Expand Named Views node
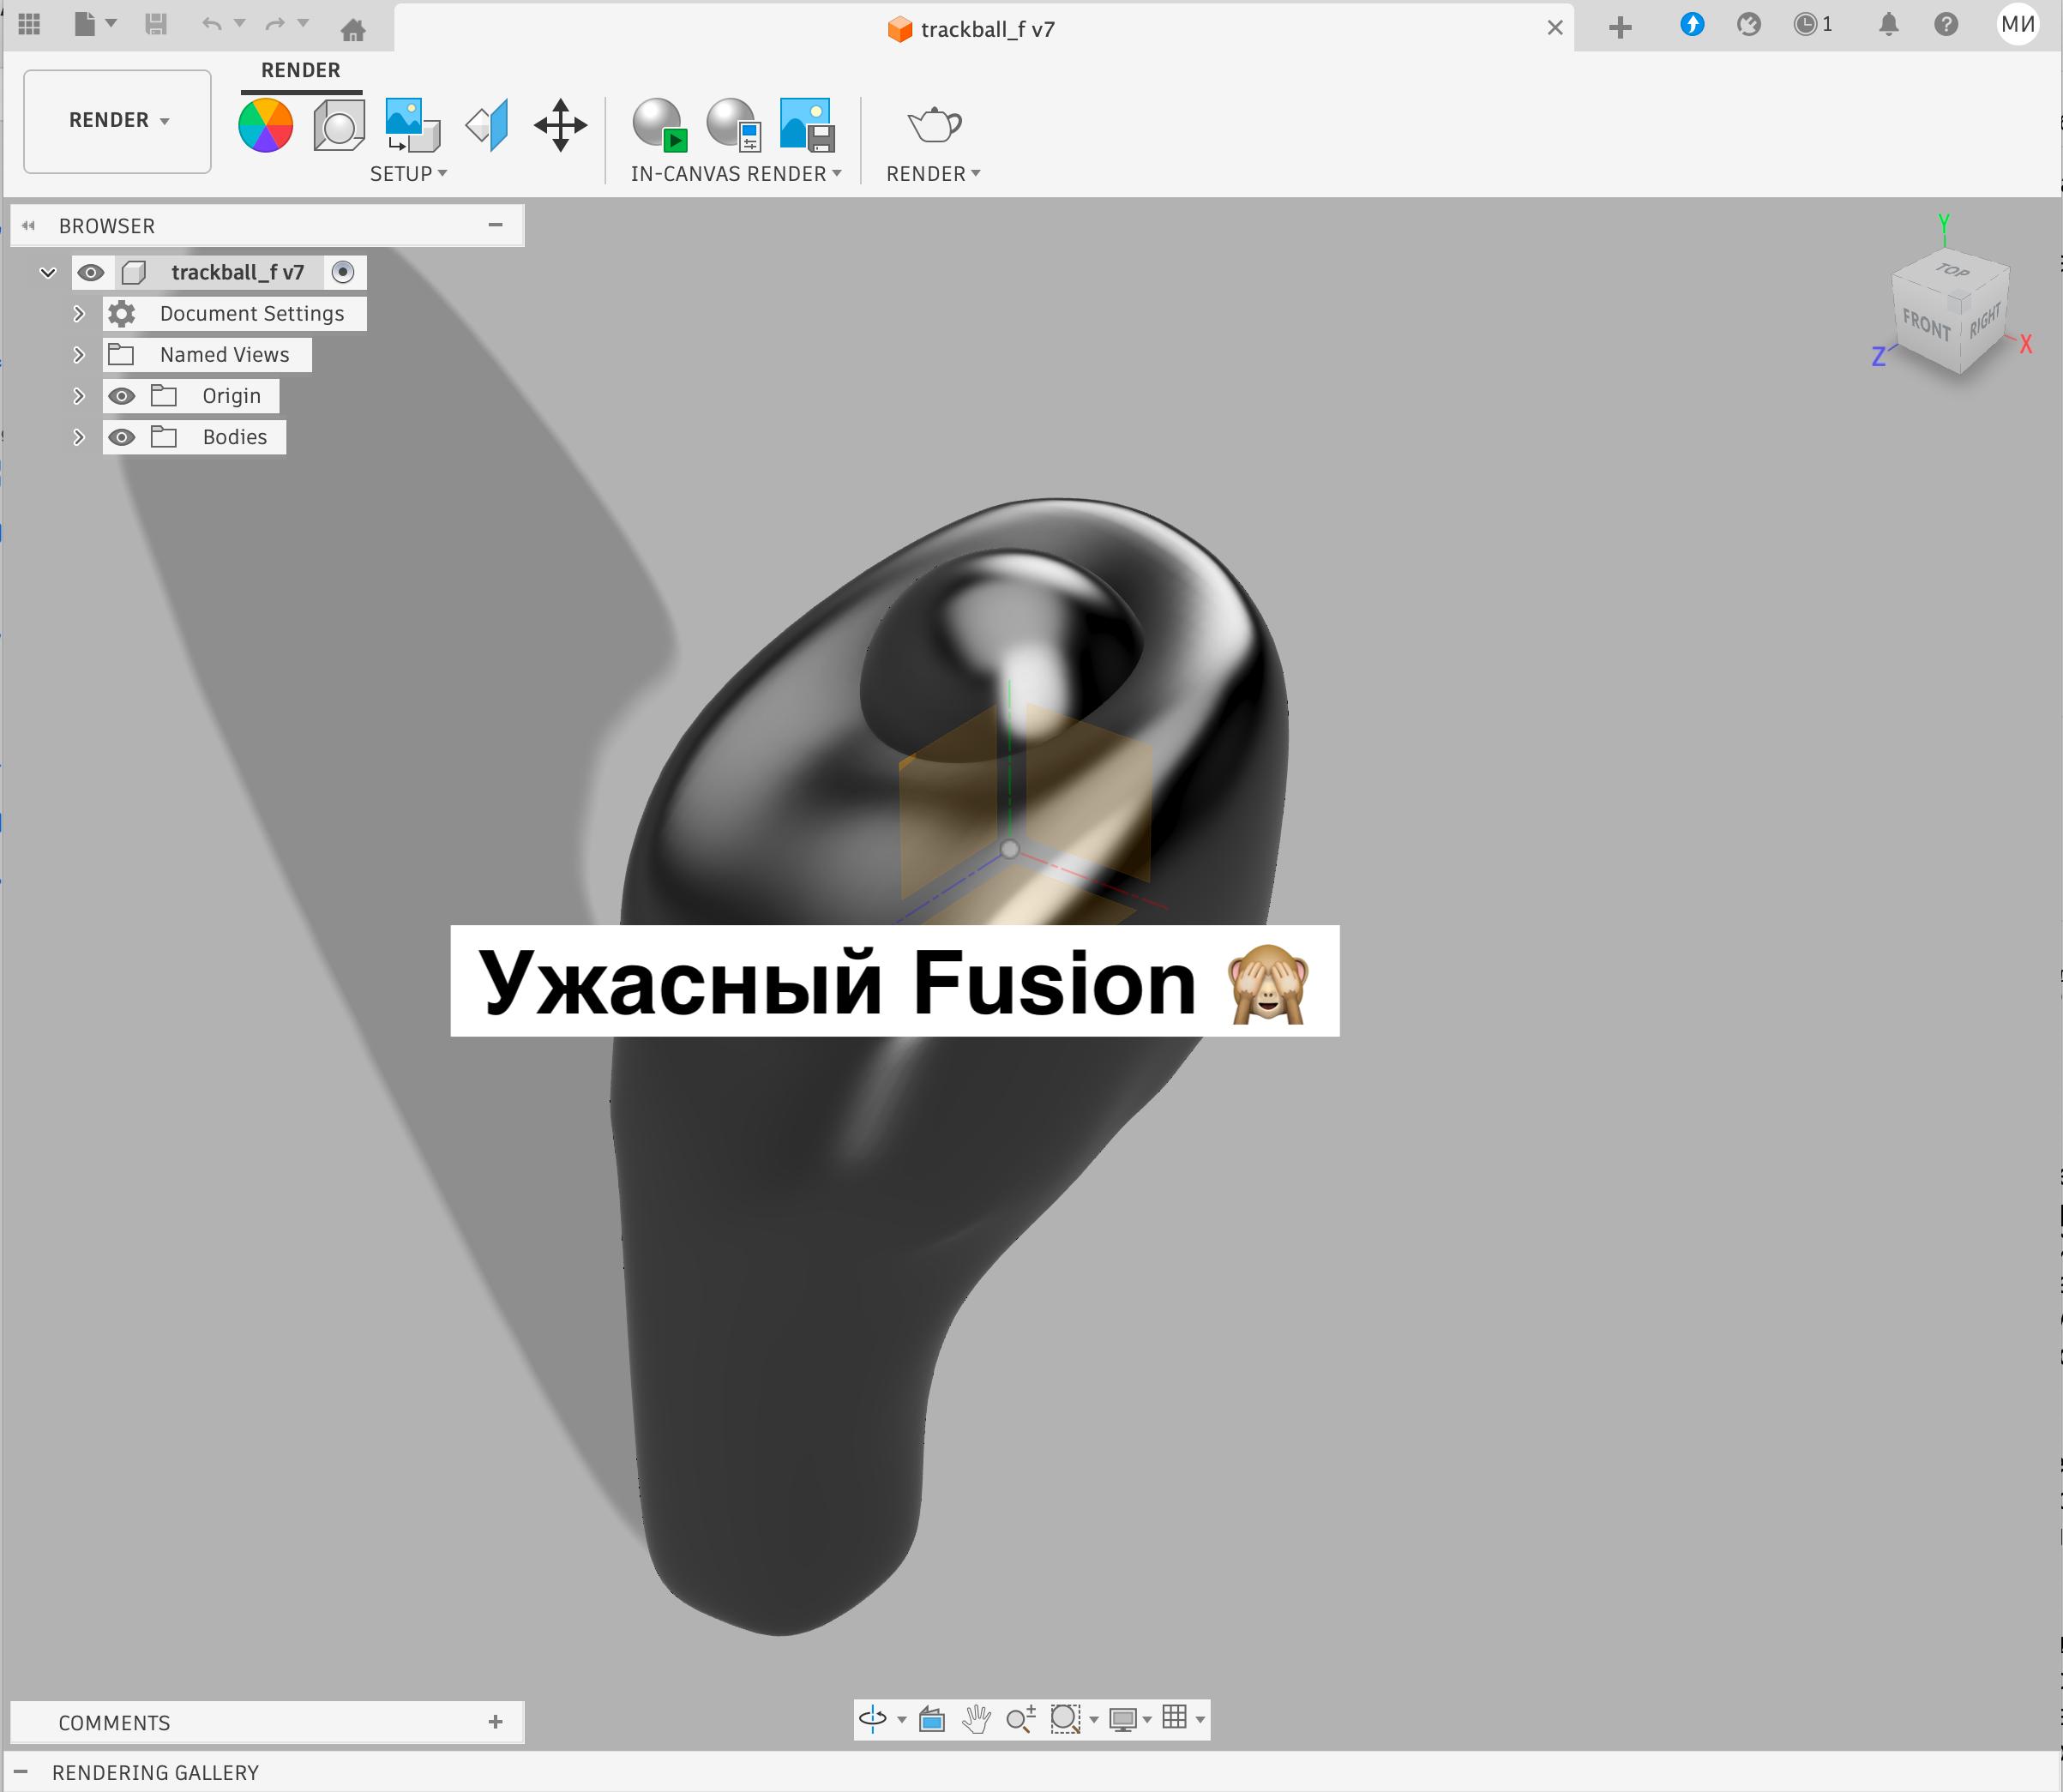2063x1792 pixels. tap(79, 354)
